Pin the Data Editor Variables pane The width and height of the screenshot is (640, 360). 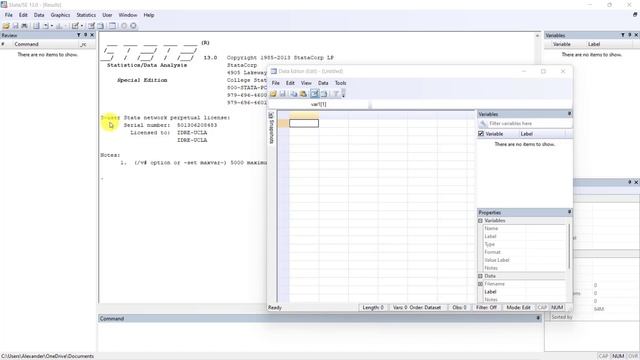(569, 114)
